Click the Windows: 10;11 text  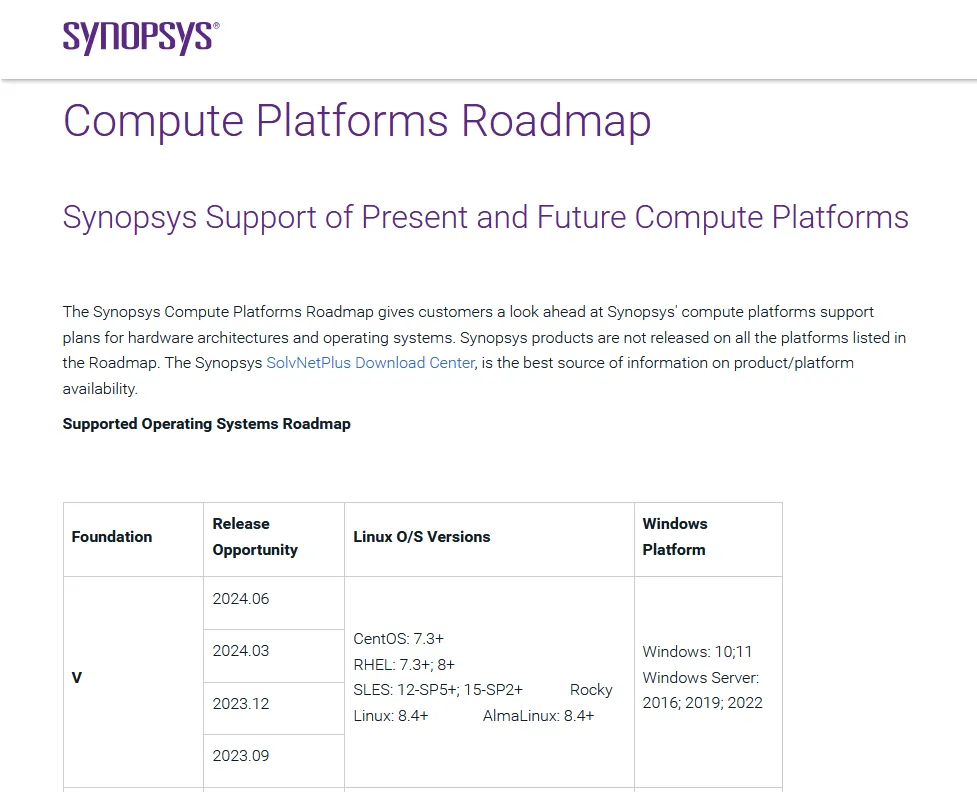[x=697, y=652]
